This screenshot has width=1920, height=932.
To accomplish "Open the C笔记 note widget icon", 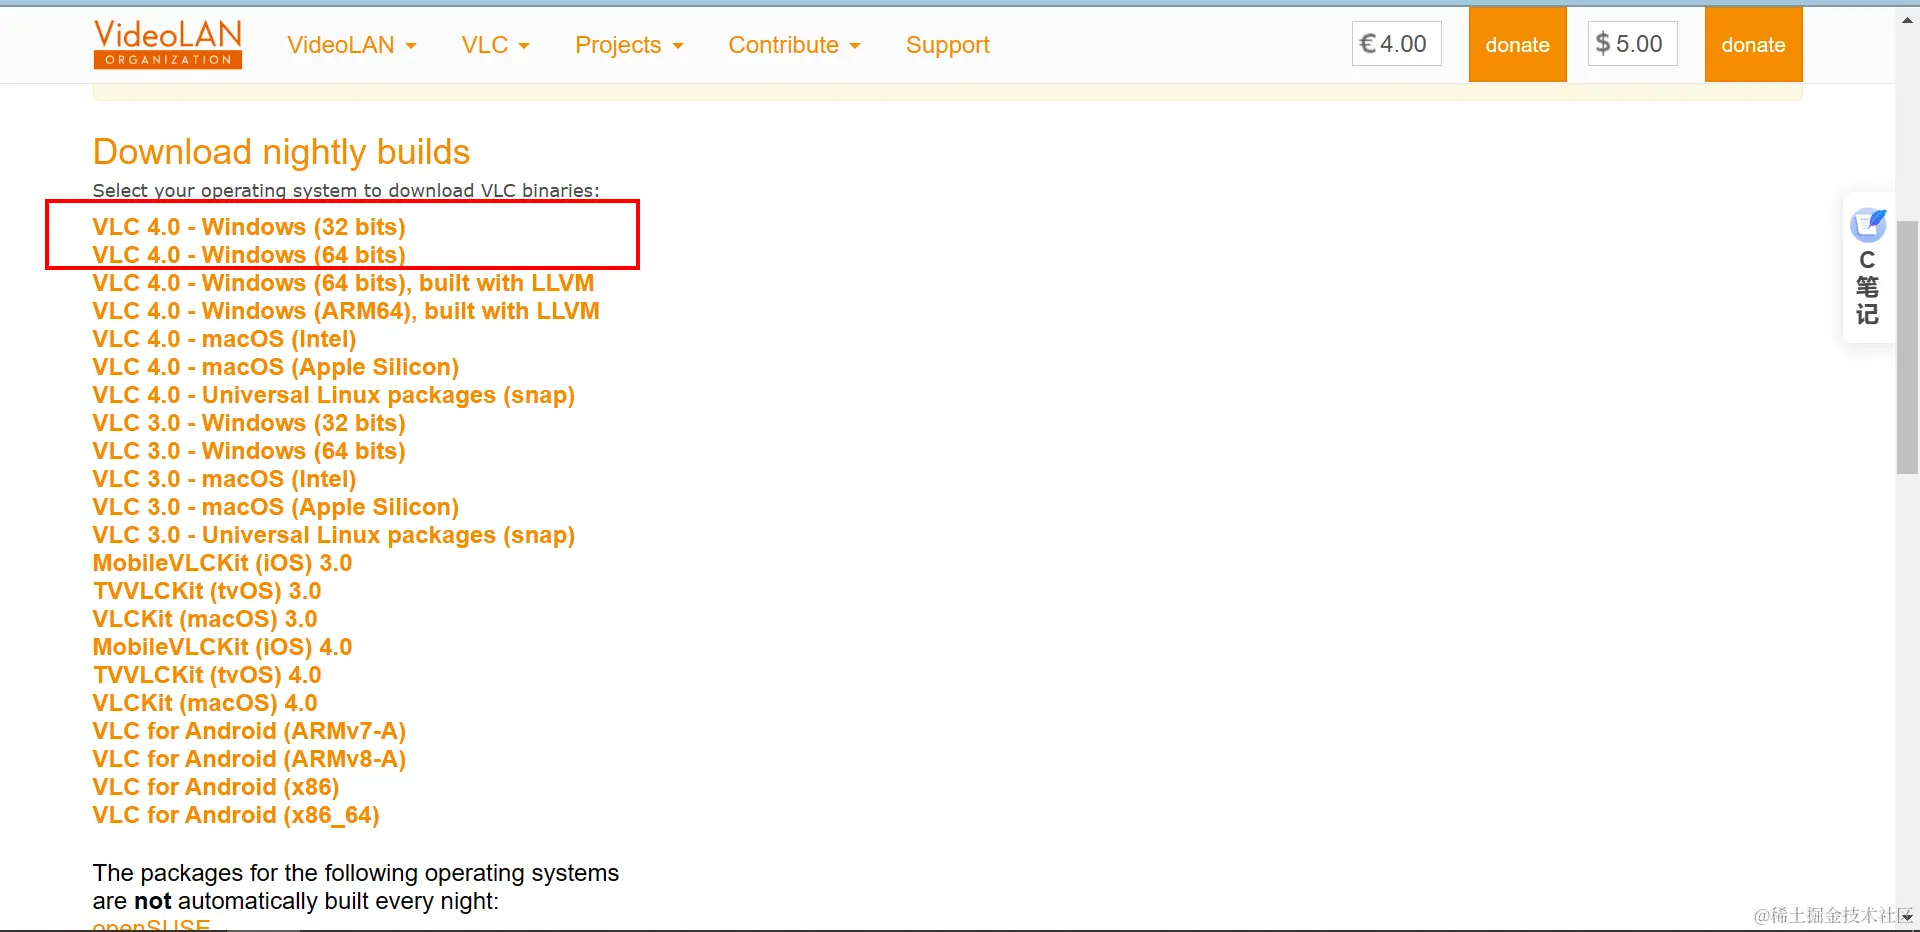I will (x=1867, y=226).
